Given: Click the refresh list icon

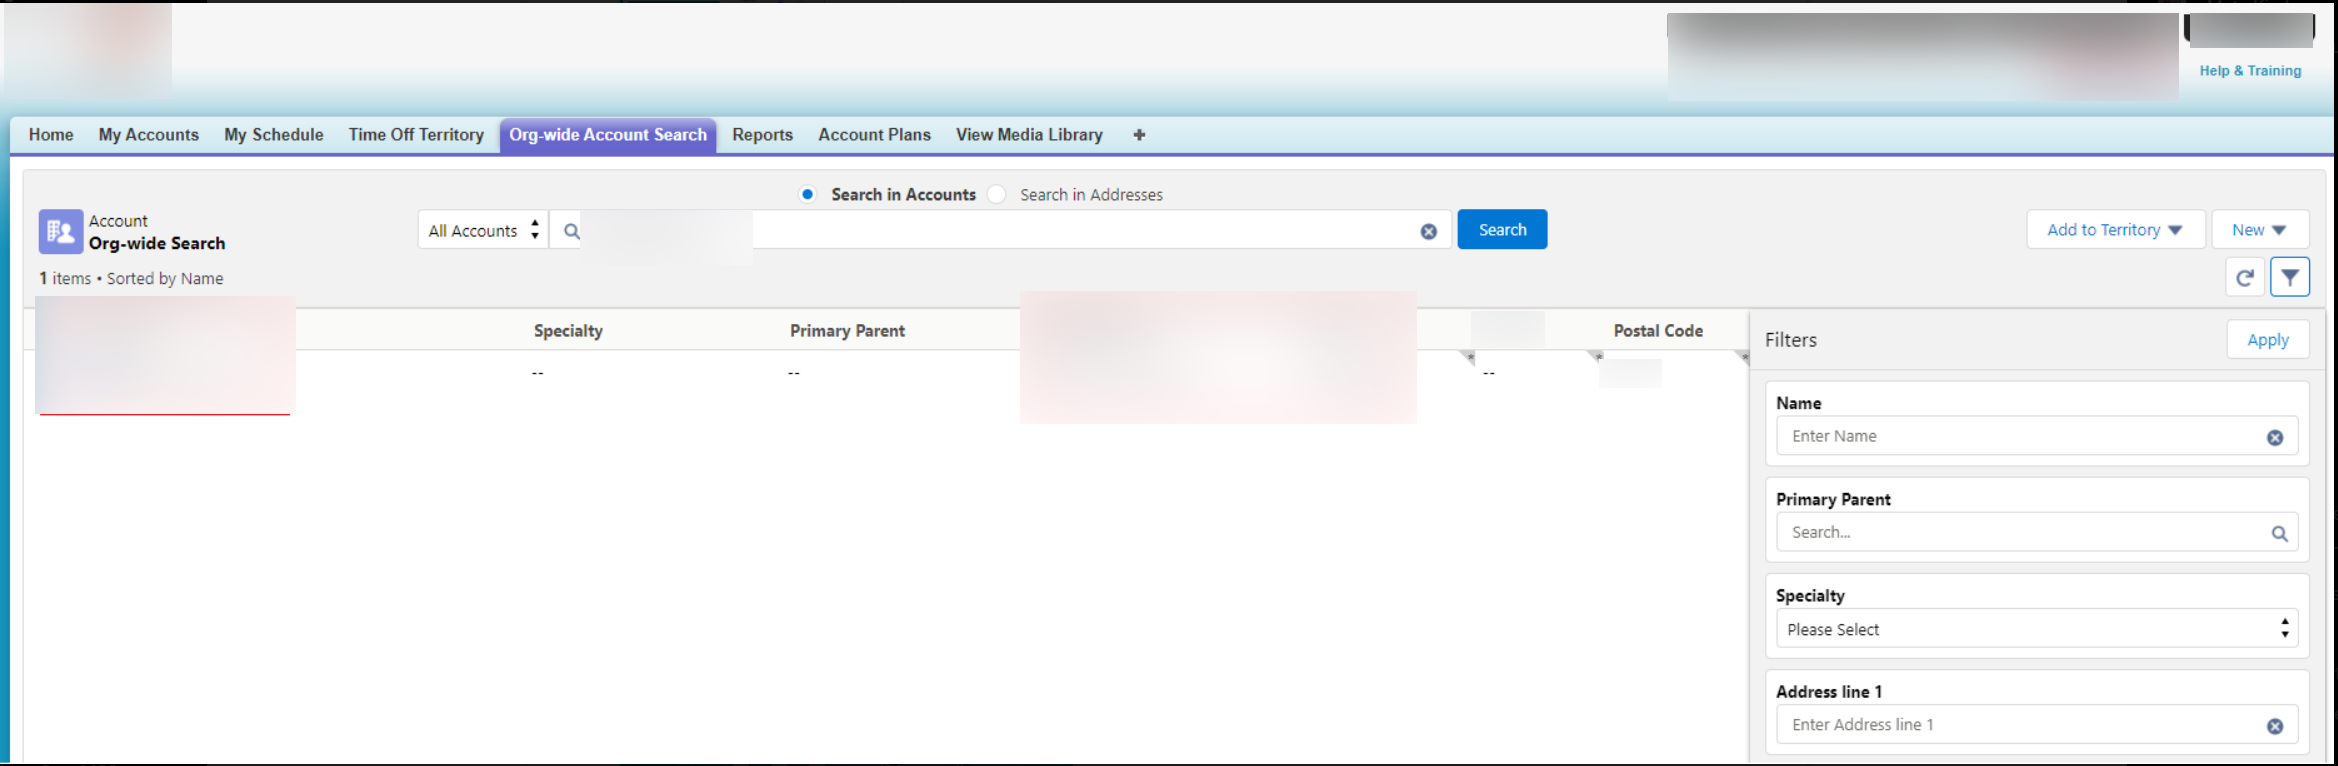Looking at the screenshot, I should 2244,278.
